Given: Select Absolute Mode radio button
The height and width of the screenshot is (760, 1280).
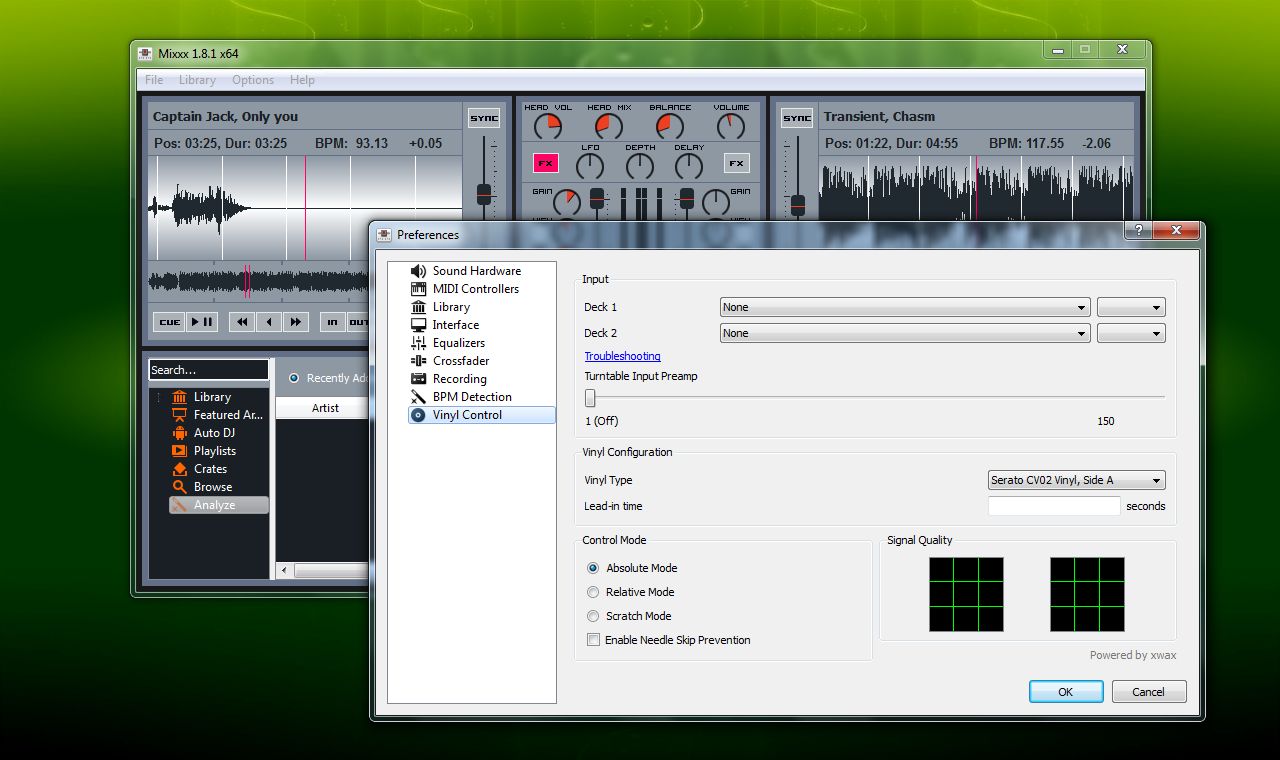Looking at the screenshot, I should (593, 568).
